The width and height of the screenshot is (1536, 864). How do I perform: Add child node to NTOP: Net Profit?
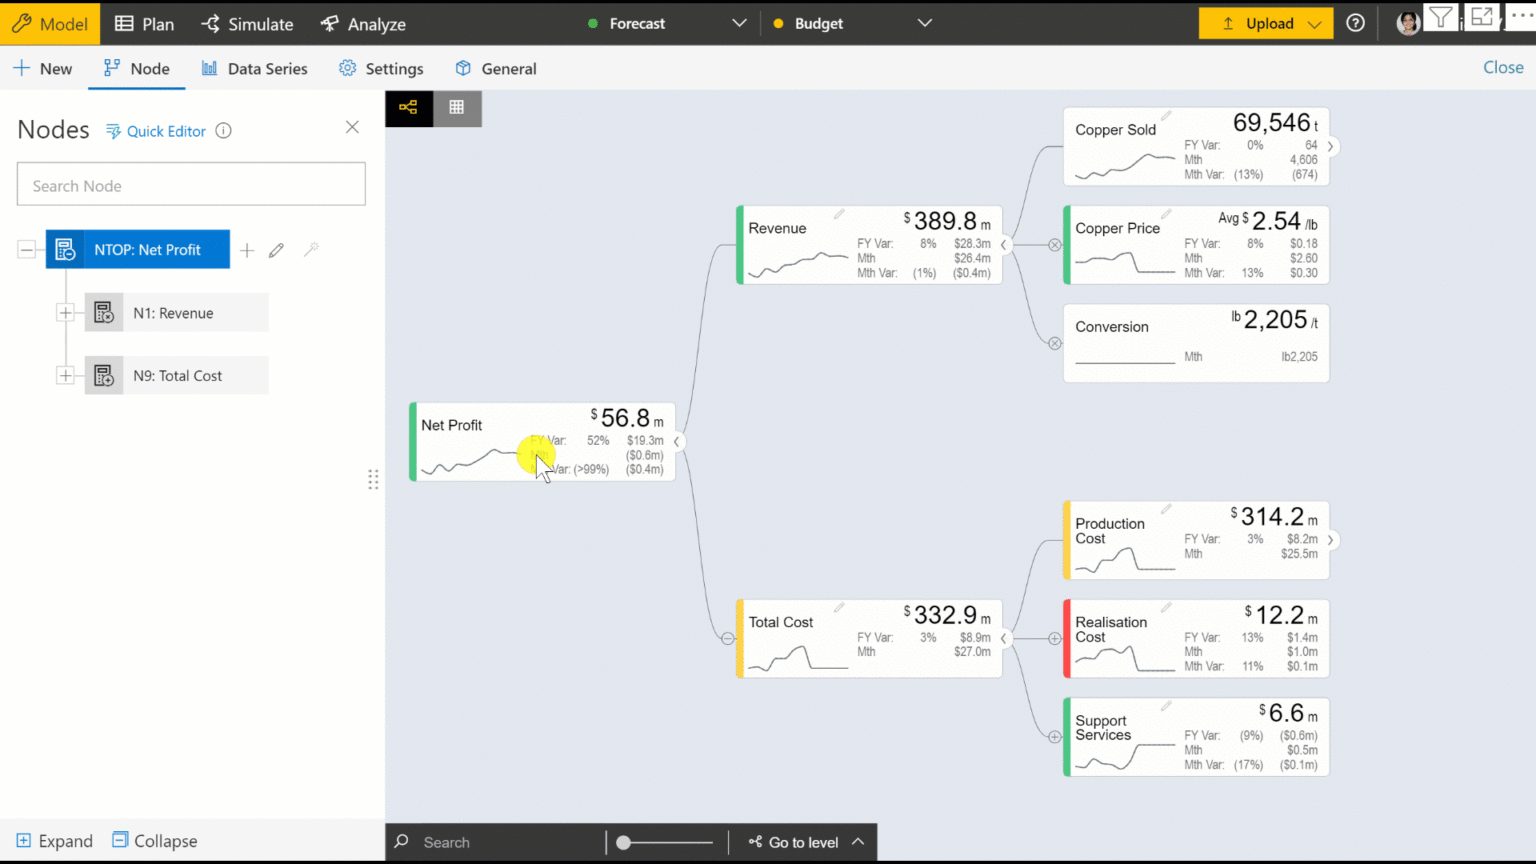coord(247,250)
